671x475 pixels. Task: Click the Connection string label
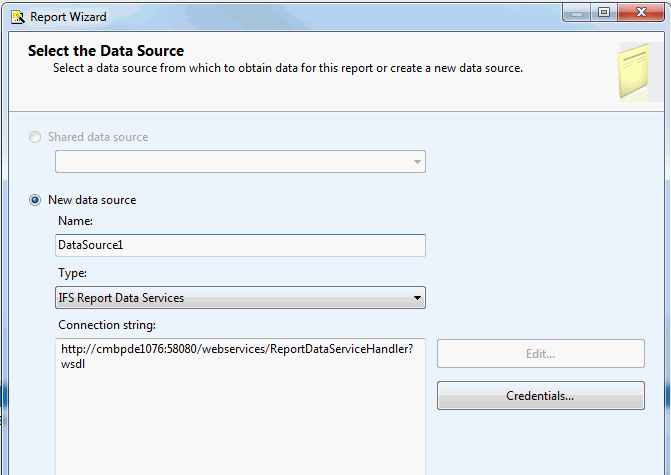[107, 325]
